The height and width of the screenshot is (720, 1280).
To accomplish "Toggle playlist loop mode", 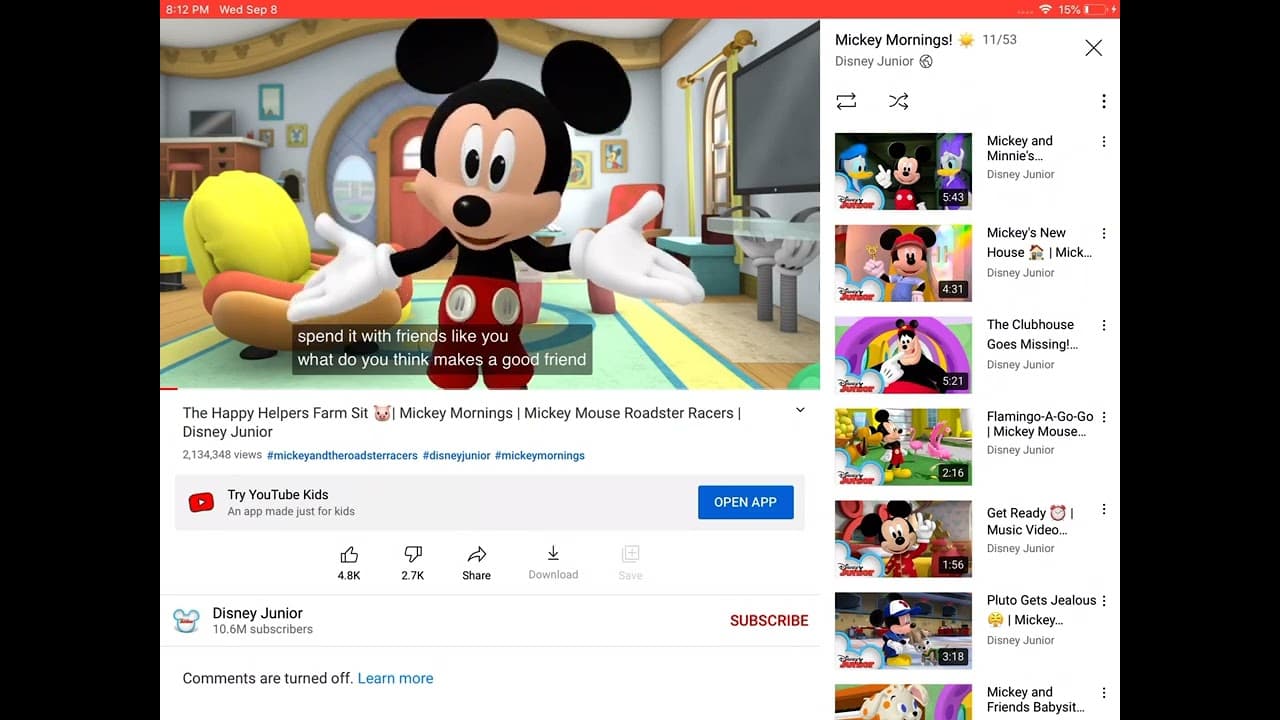I will click(x=846, y=101).
